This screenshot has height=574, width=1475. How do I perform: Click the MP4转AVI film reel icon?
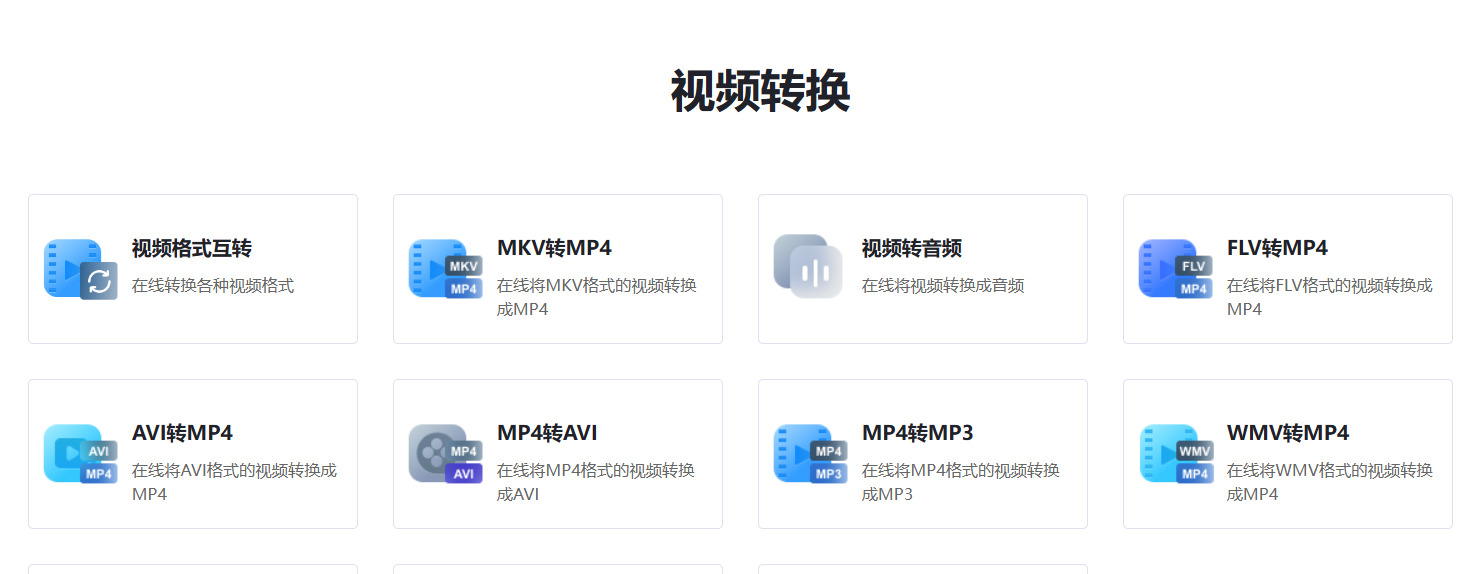point(446,454)
